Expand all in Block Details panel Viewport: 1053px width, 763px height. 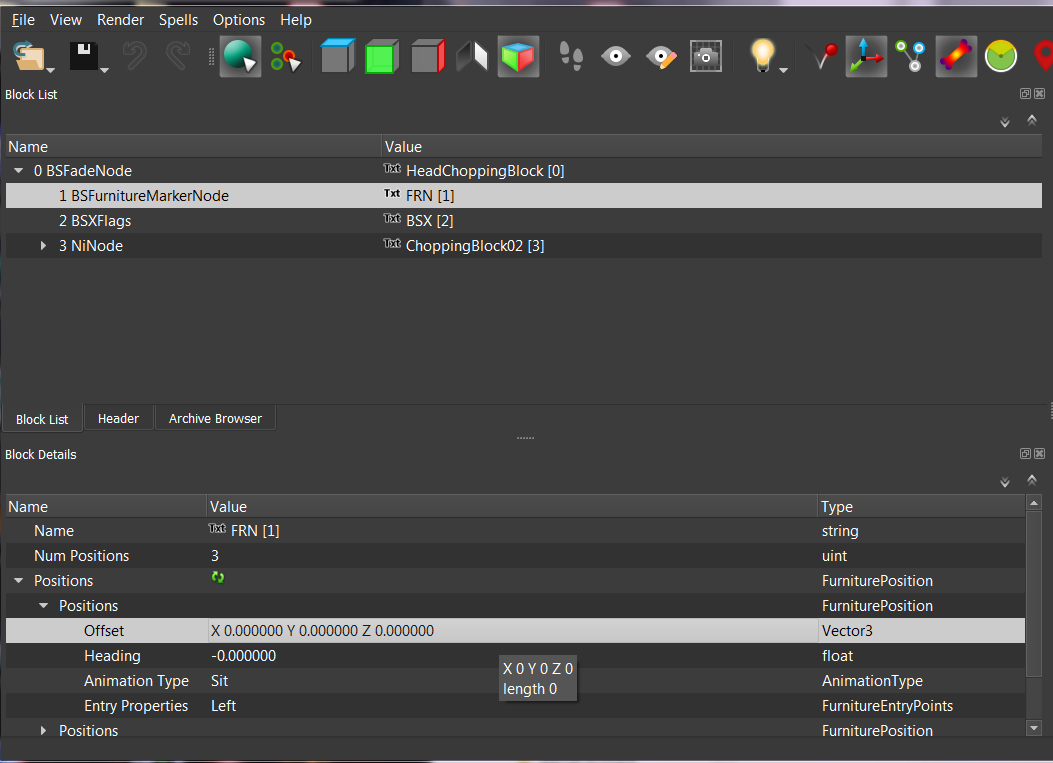(1005, 482)
